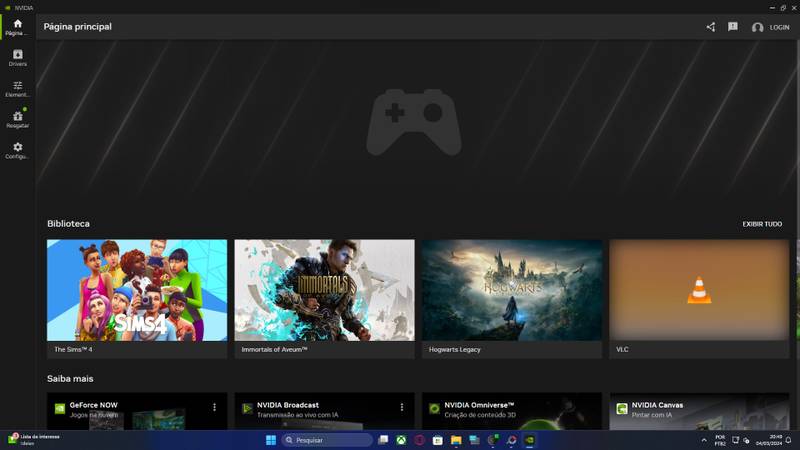Open File Explorer from taskbar
Image resolution: width=800 pixels, height=450 pixels.
pyautogui.click(x=456, y=440)
